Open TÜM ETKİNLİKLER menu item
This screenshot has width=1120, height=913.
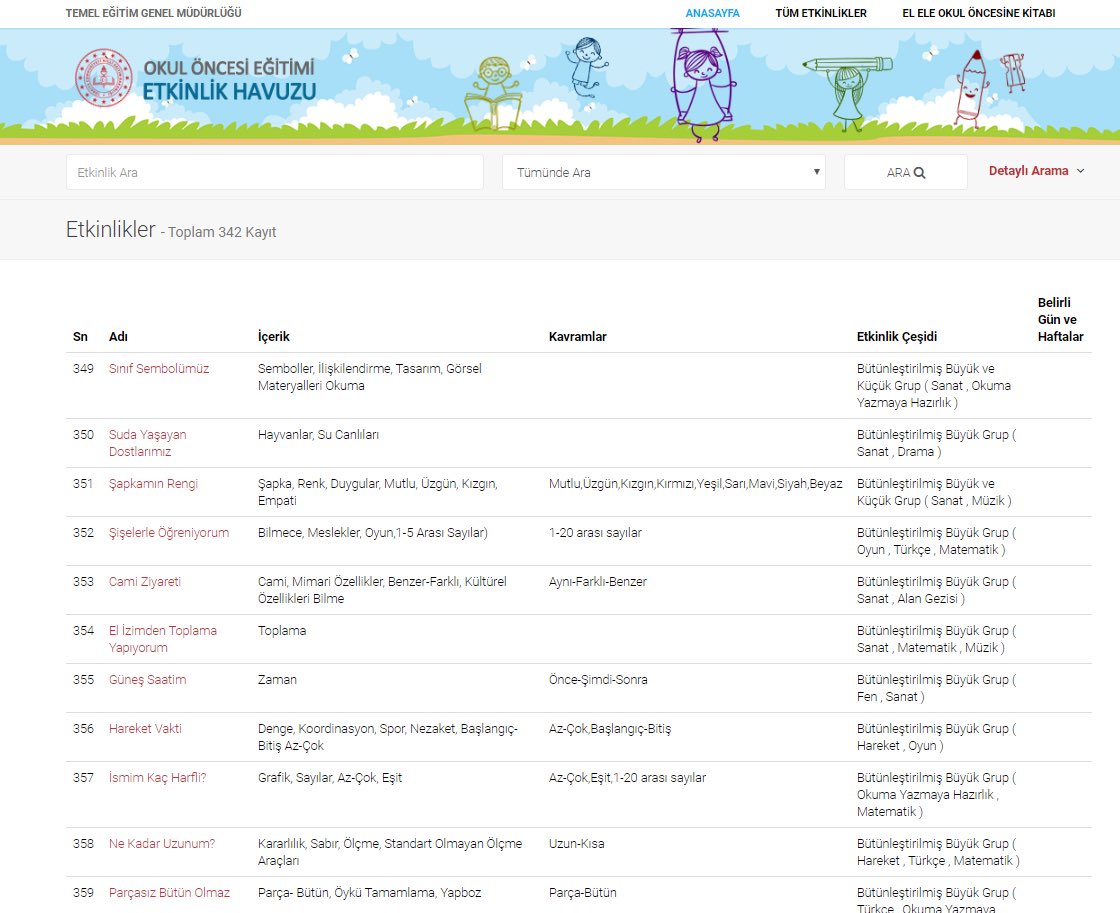click(x=821, y=13)
